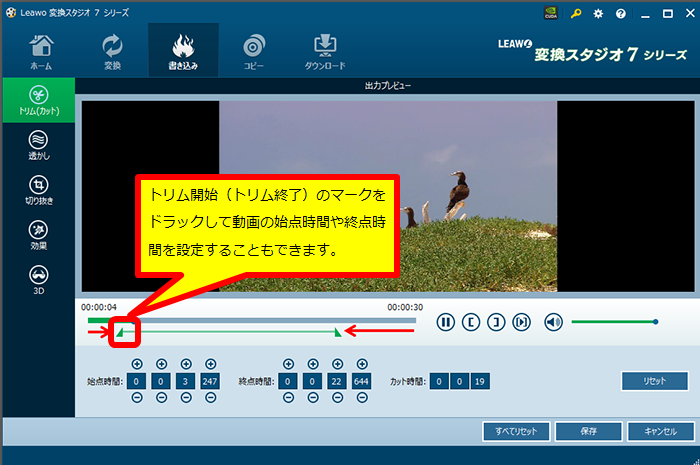Click the green trim end marker
The image size is (700, 465).
338,332
